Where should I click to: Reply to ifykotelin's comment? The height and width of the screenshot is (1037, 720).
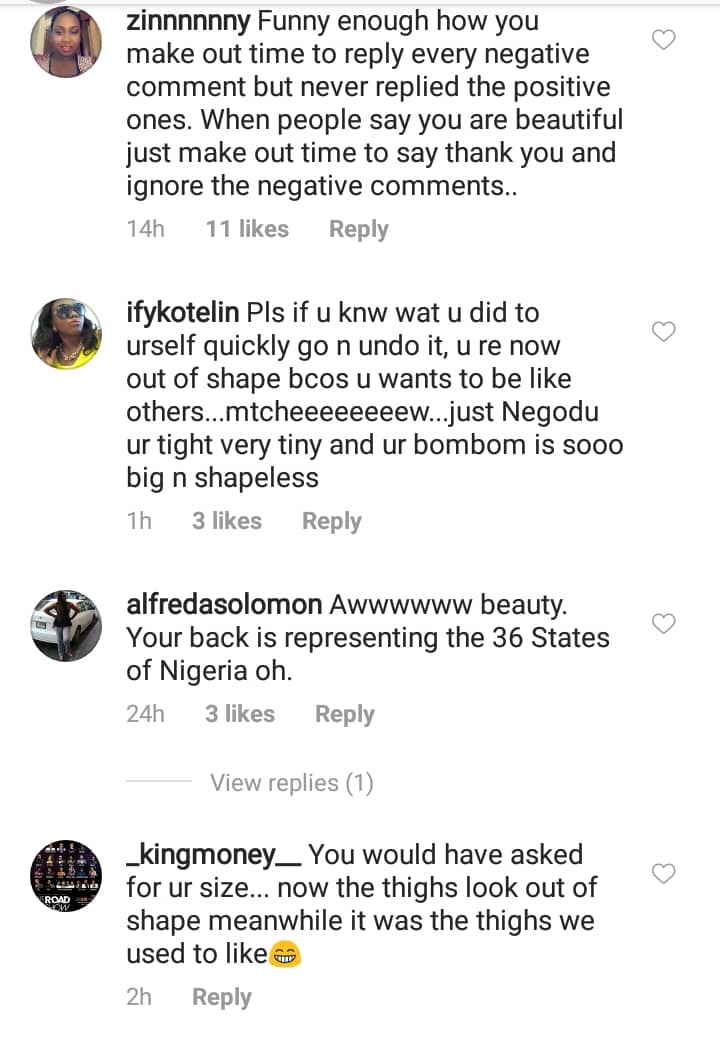[x=331, y=521]
